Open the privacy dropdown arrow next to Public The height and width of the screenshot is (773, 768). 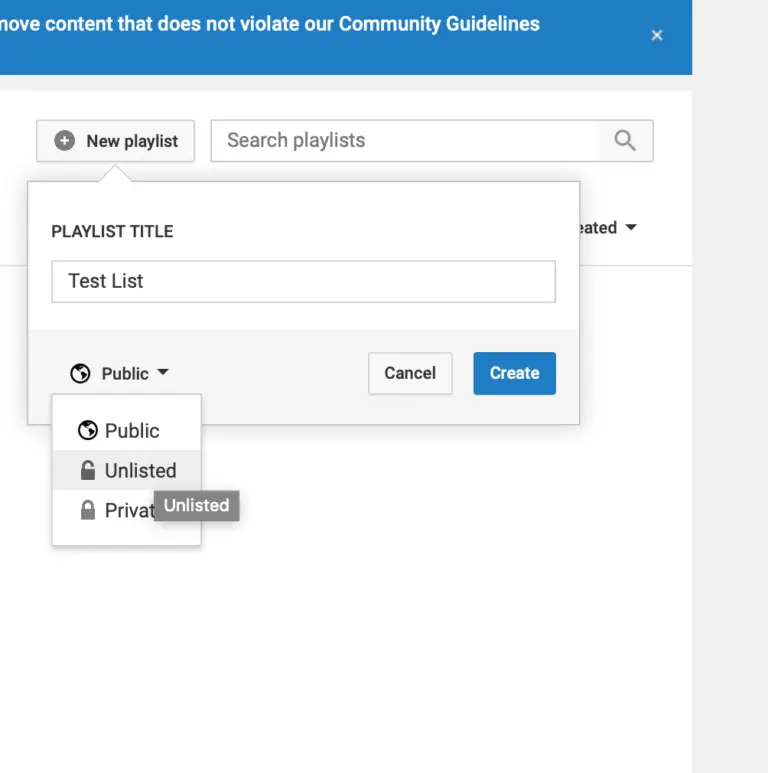[x=163, y=372]
